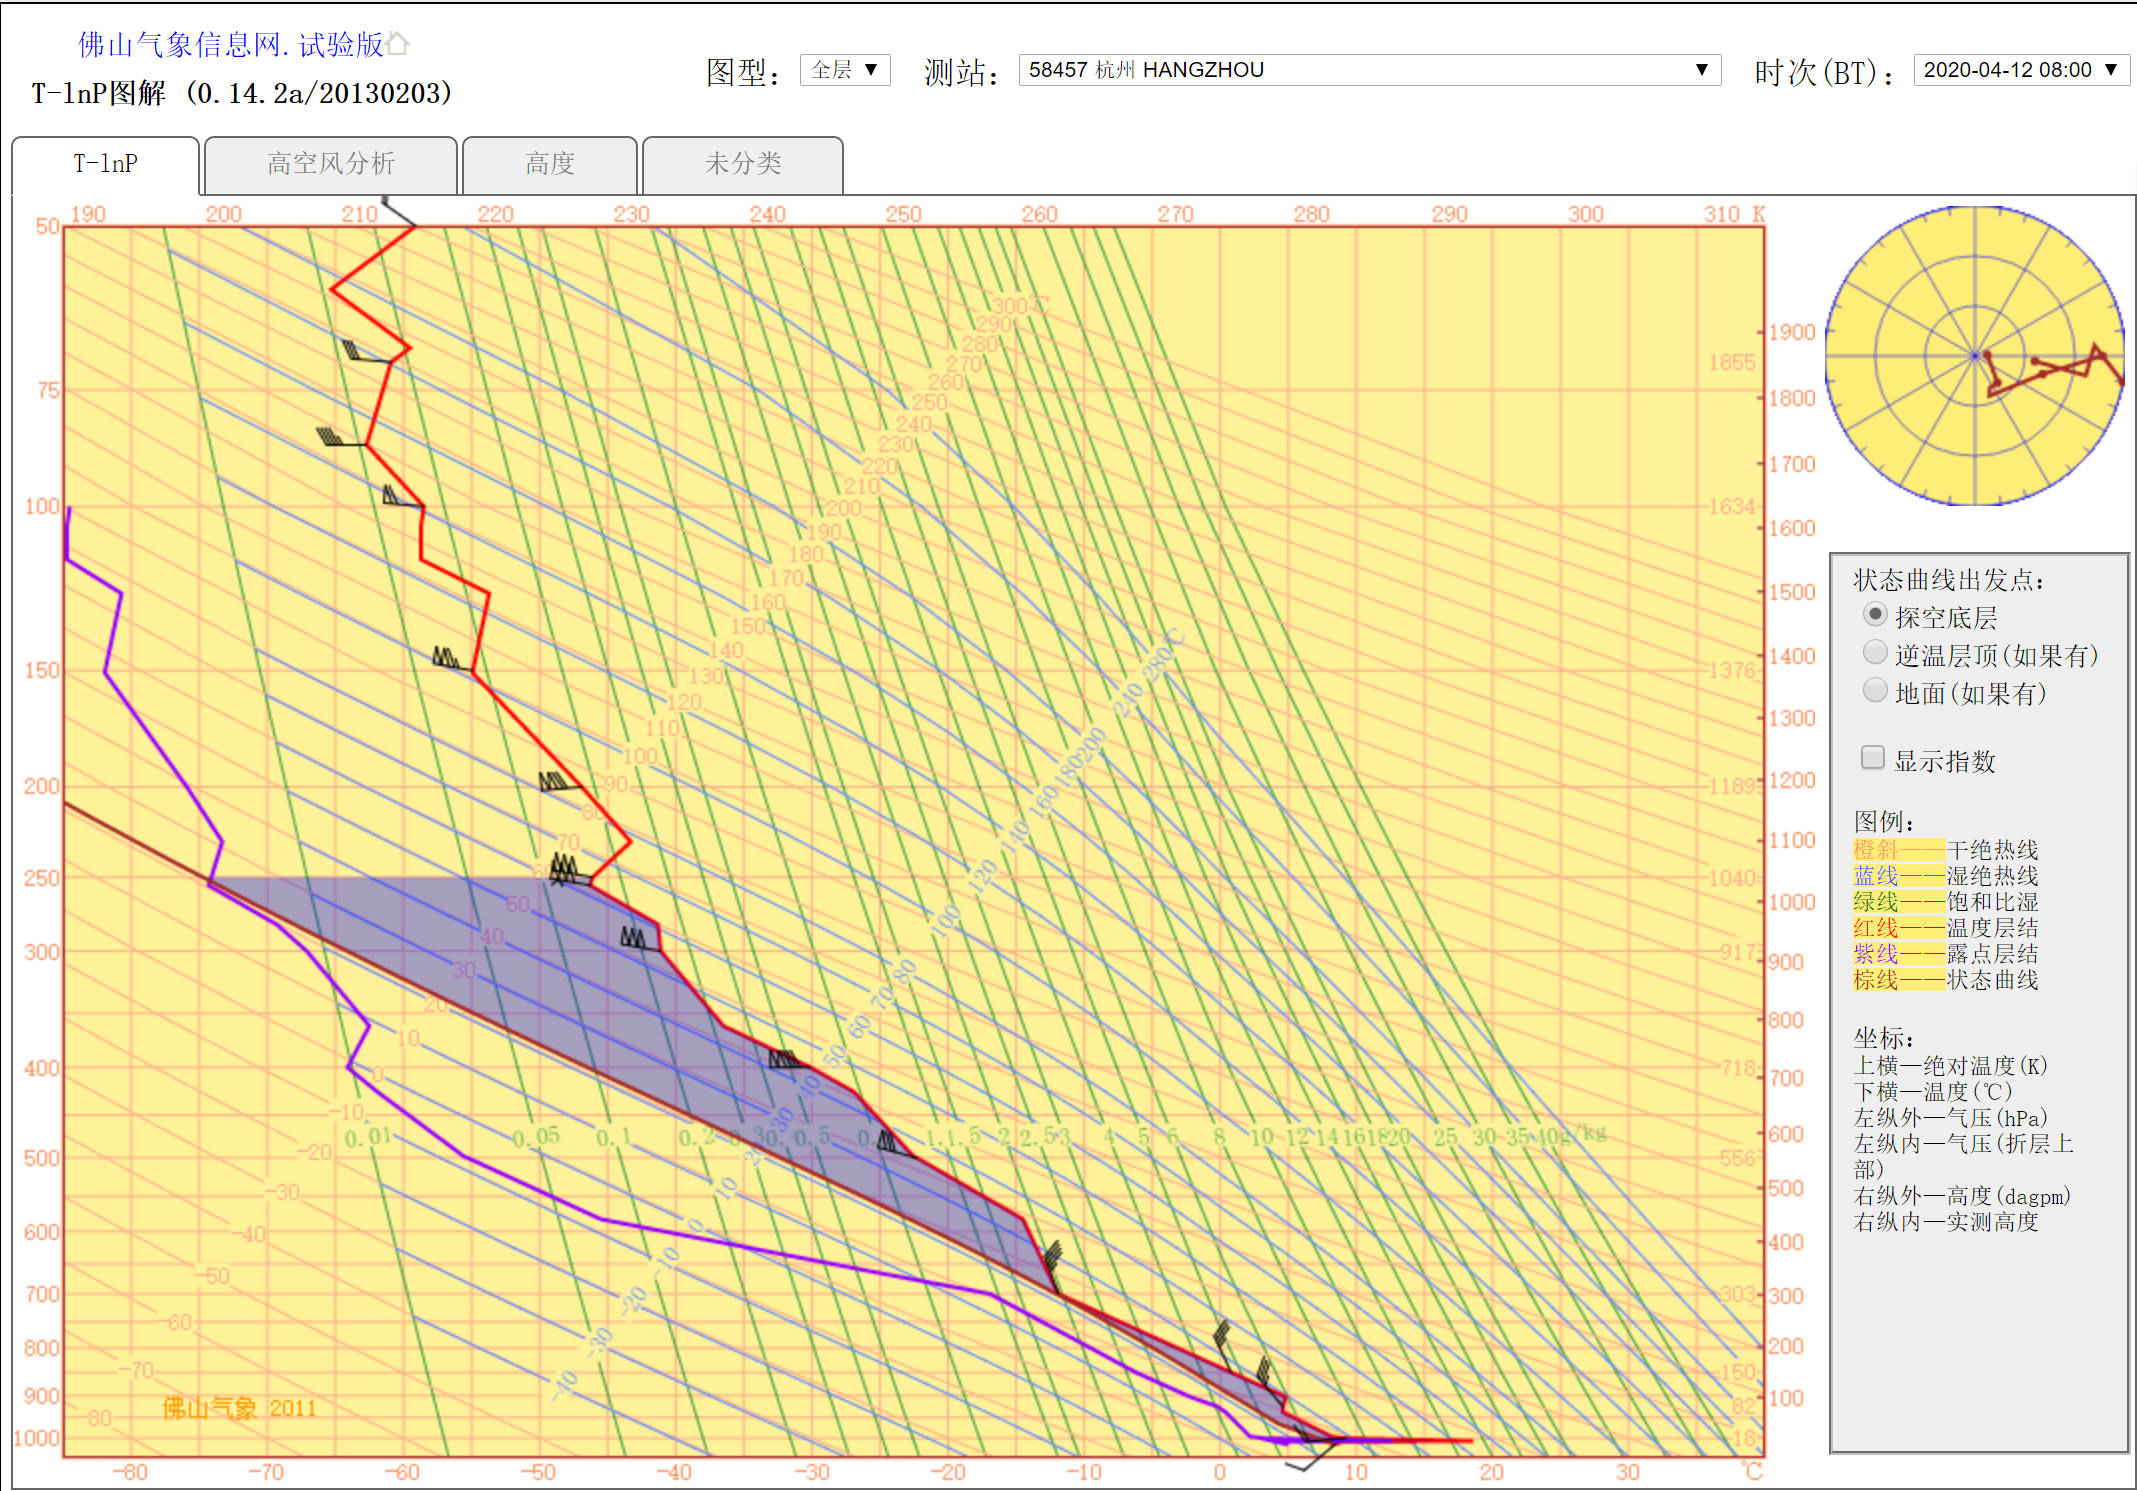This screenshot has height=1491, width=2137.
Task: Expand the station selector showing 58457 杭州 HANGZHOU
Action: [1369, 70]
